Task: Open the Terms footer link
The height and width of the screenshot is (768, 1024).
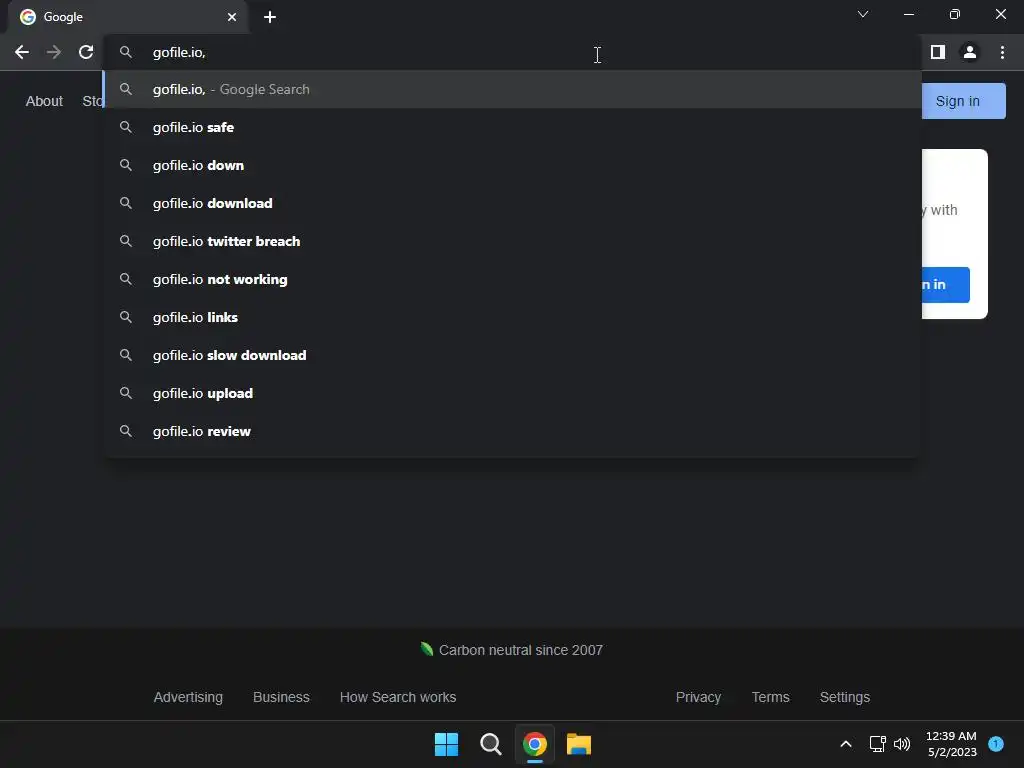Action: coord(770,697)
